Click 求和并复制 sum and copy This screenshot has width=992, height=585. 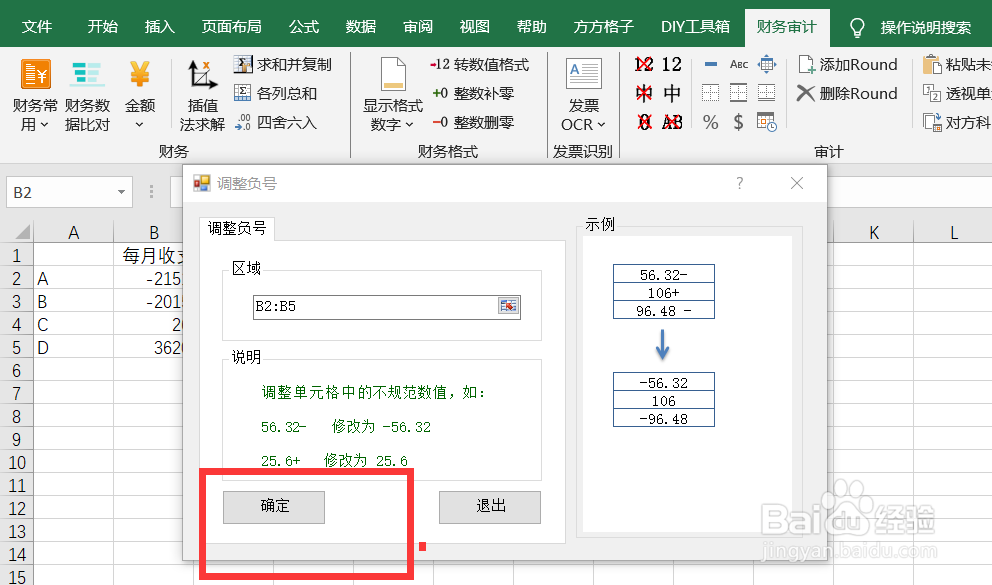[282, 65]
